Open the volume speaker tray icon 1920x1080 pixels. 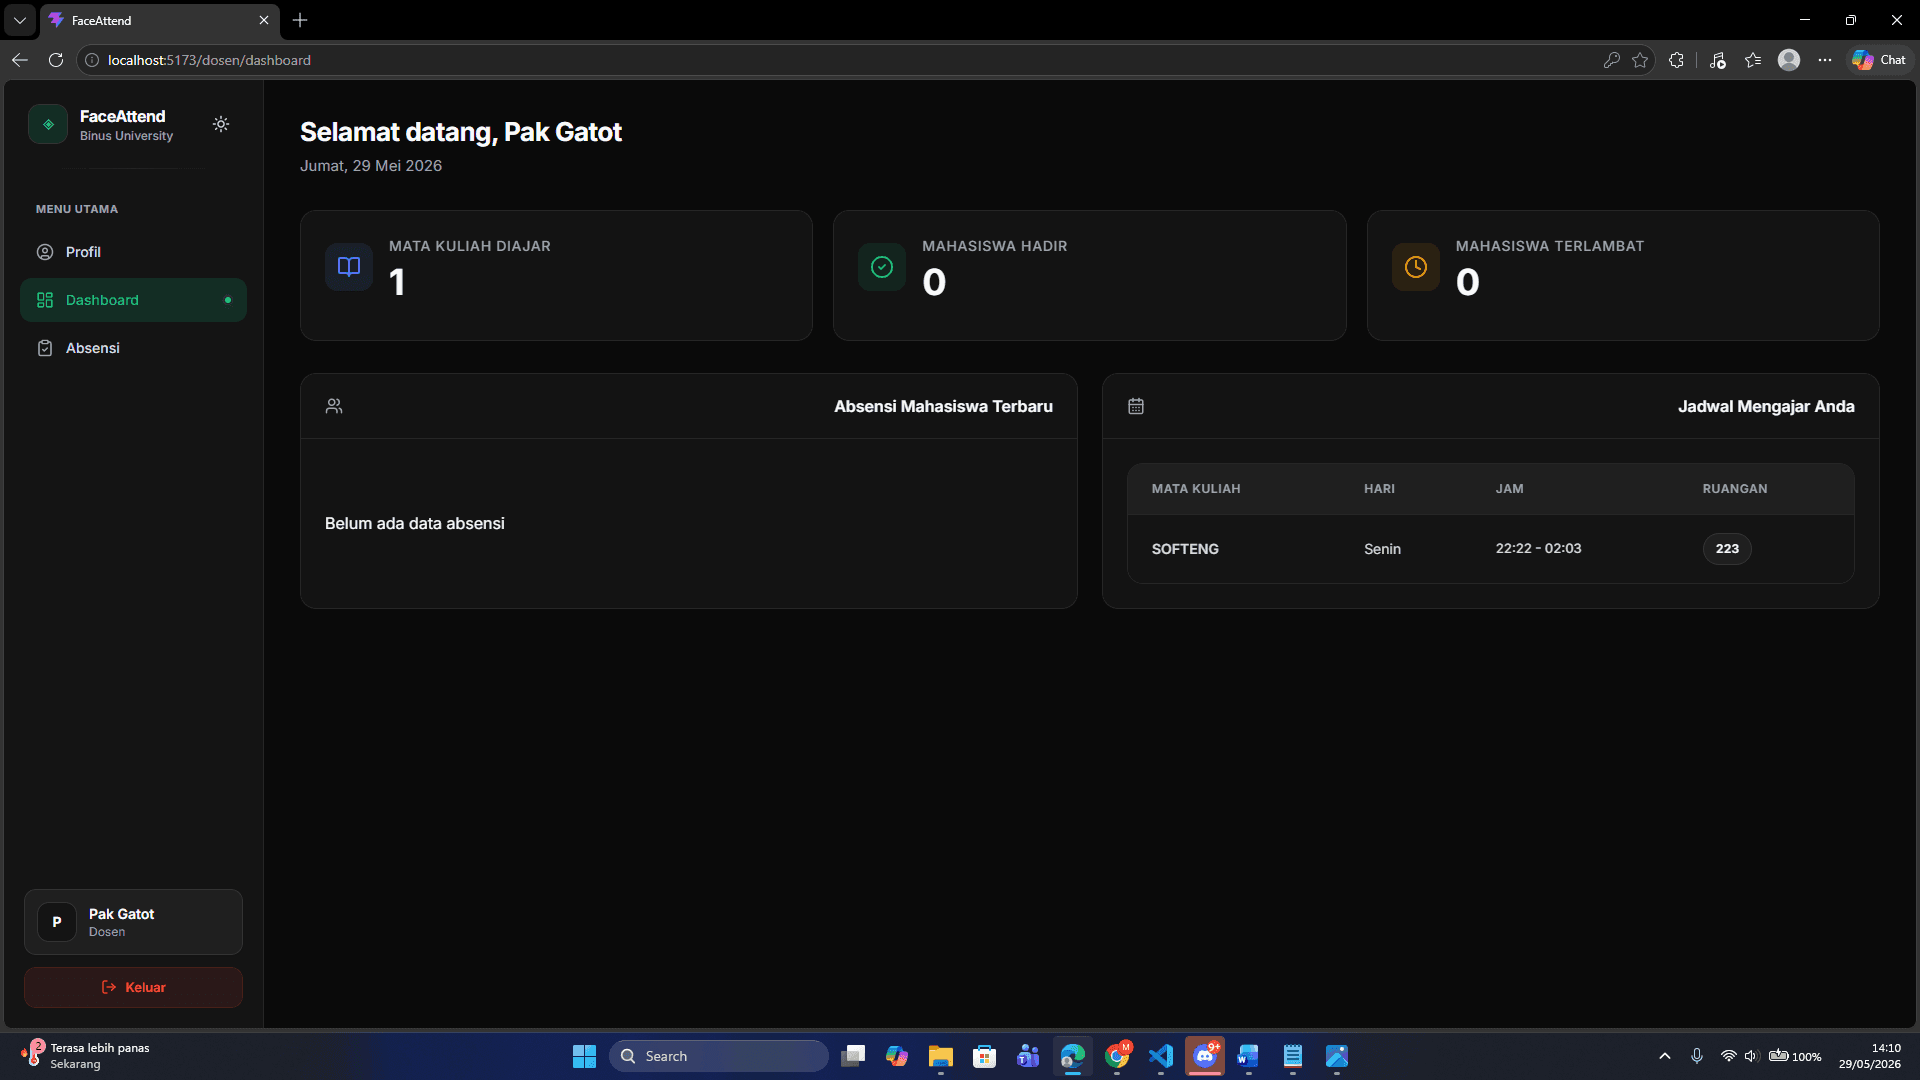click(1751, 1056)
